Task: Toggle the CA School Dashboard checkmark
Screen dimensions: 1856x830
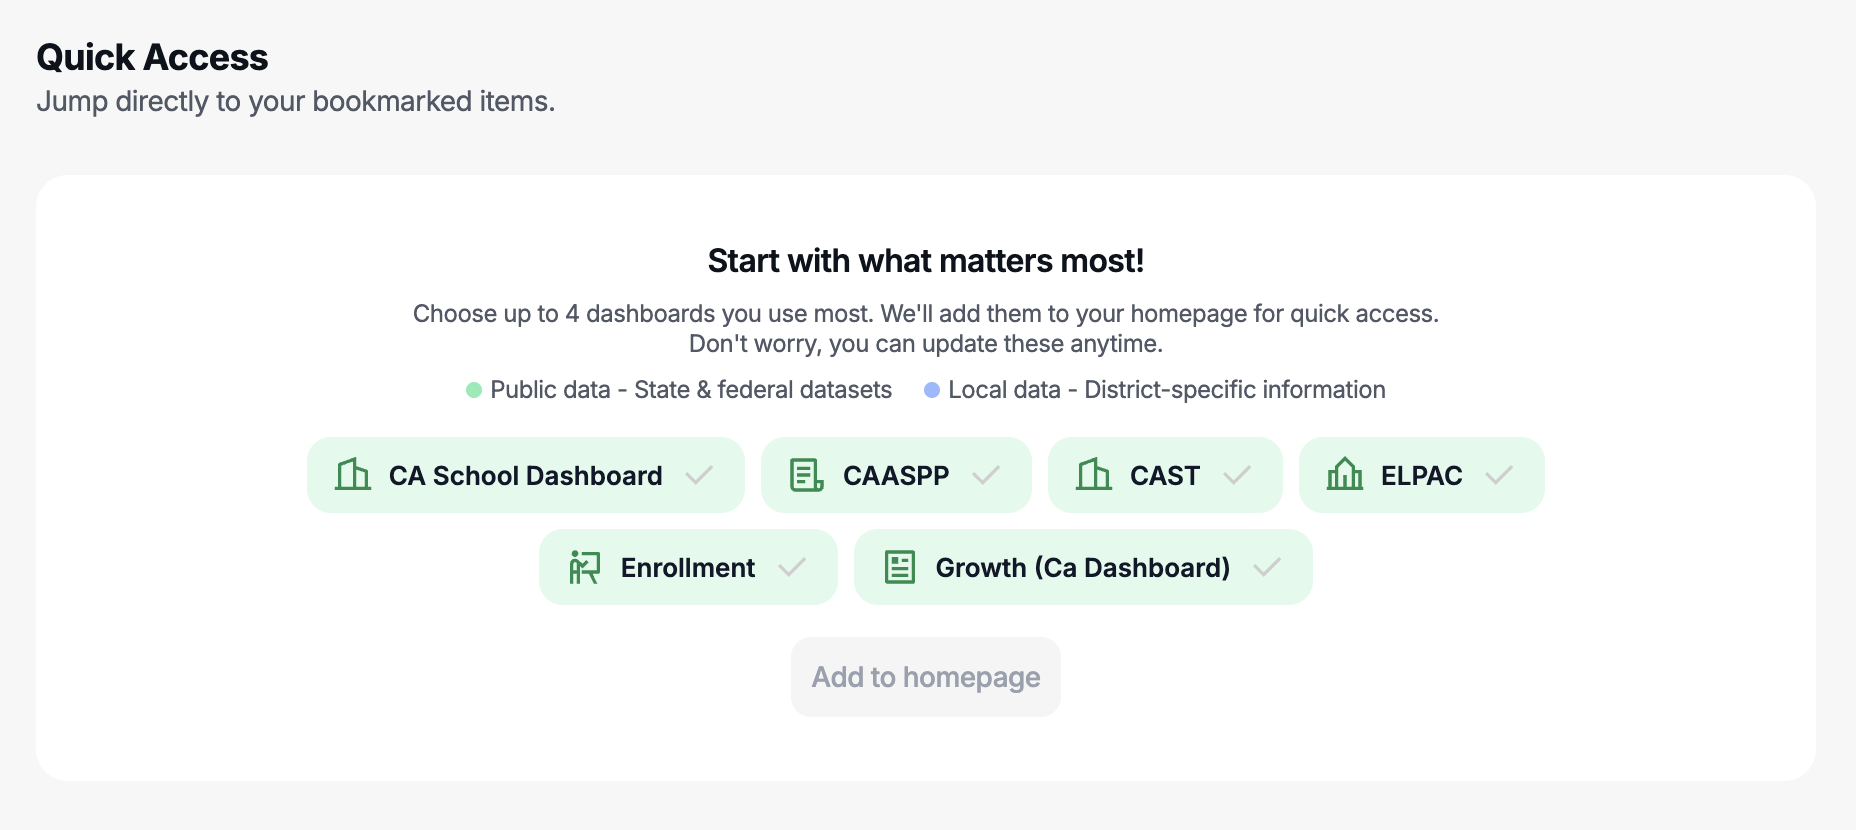Action: [699, 475]
